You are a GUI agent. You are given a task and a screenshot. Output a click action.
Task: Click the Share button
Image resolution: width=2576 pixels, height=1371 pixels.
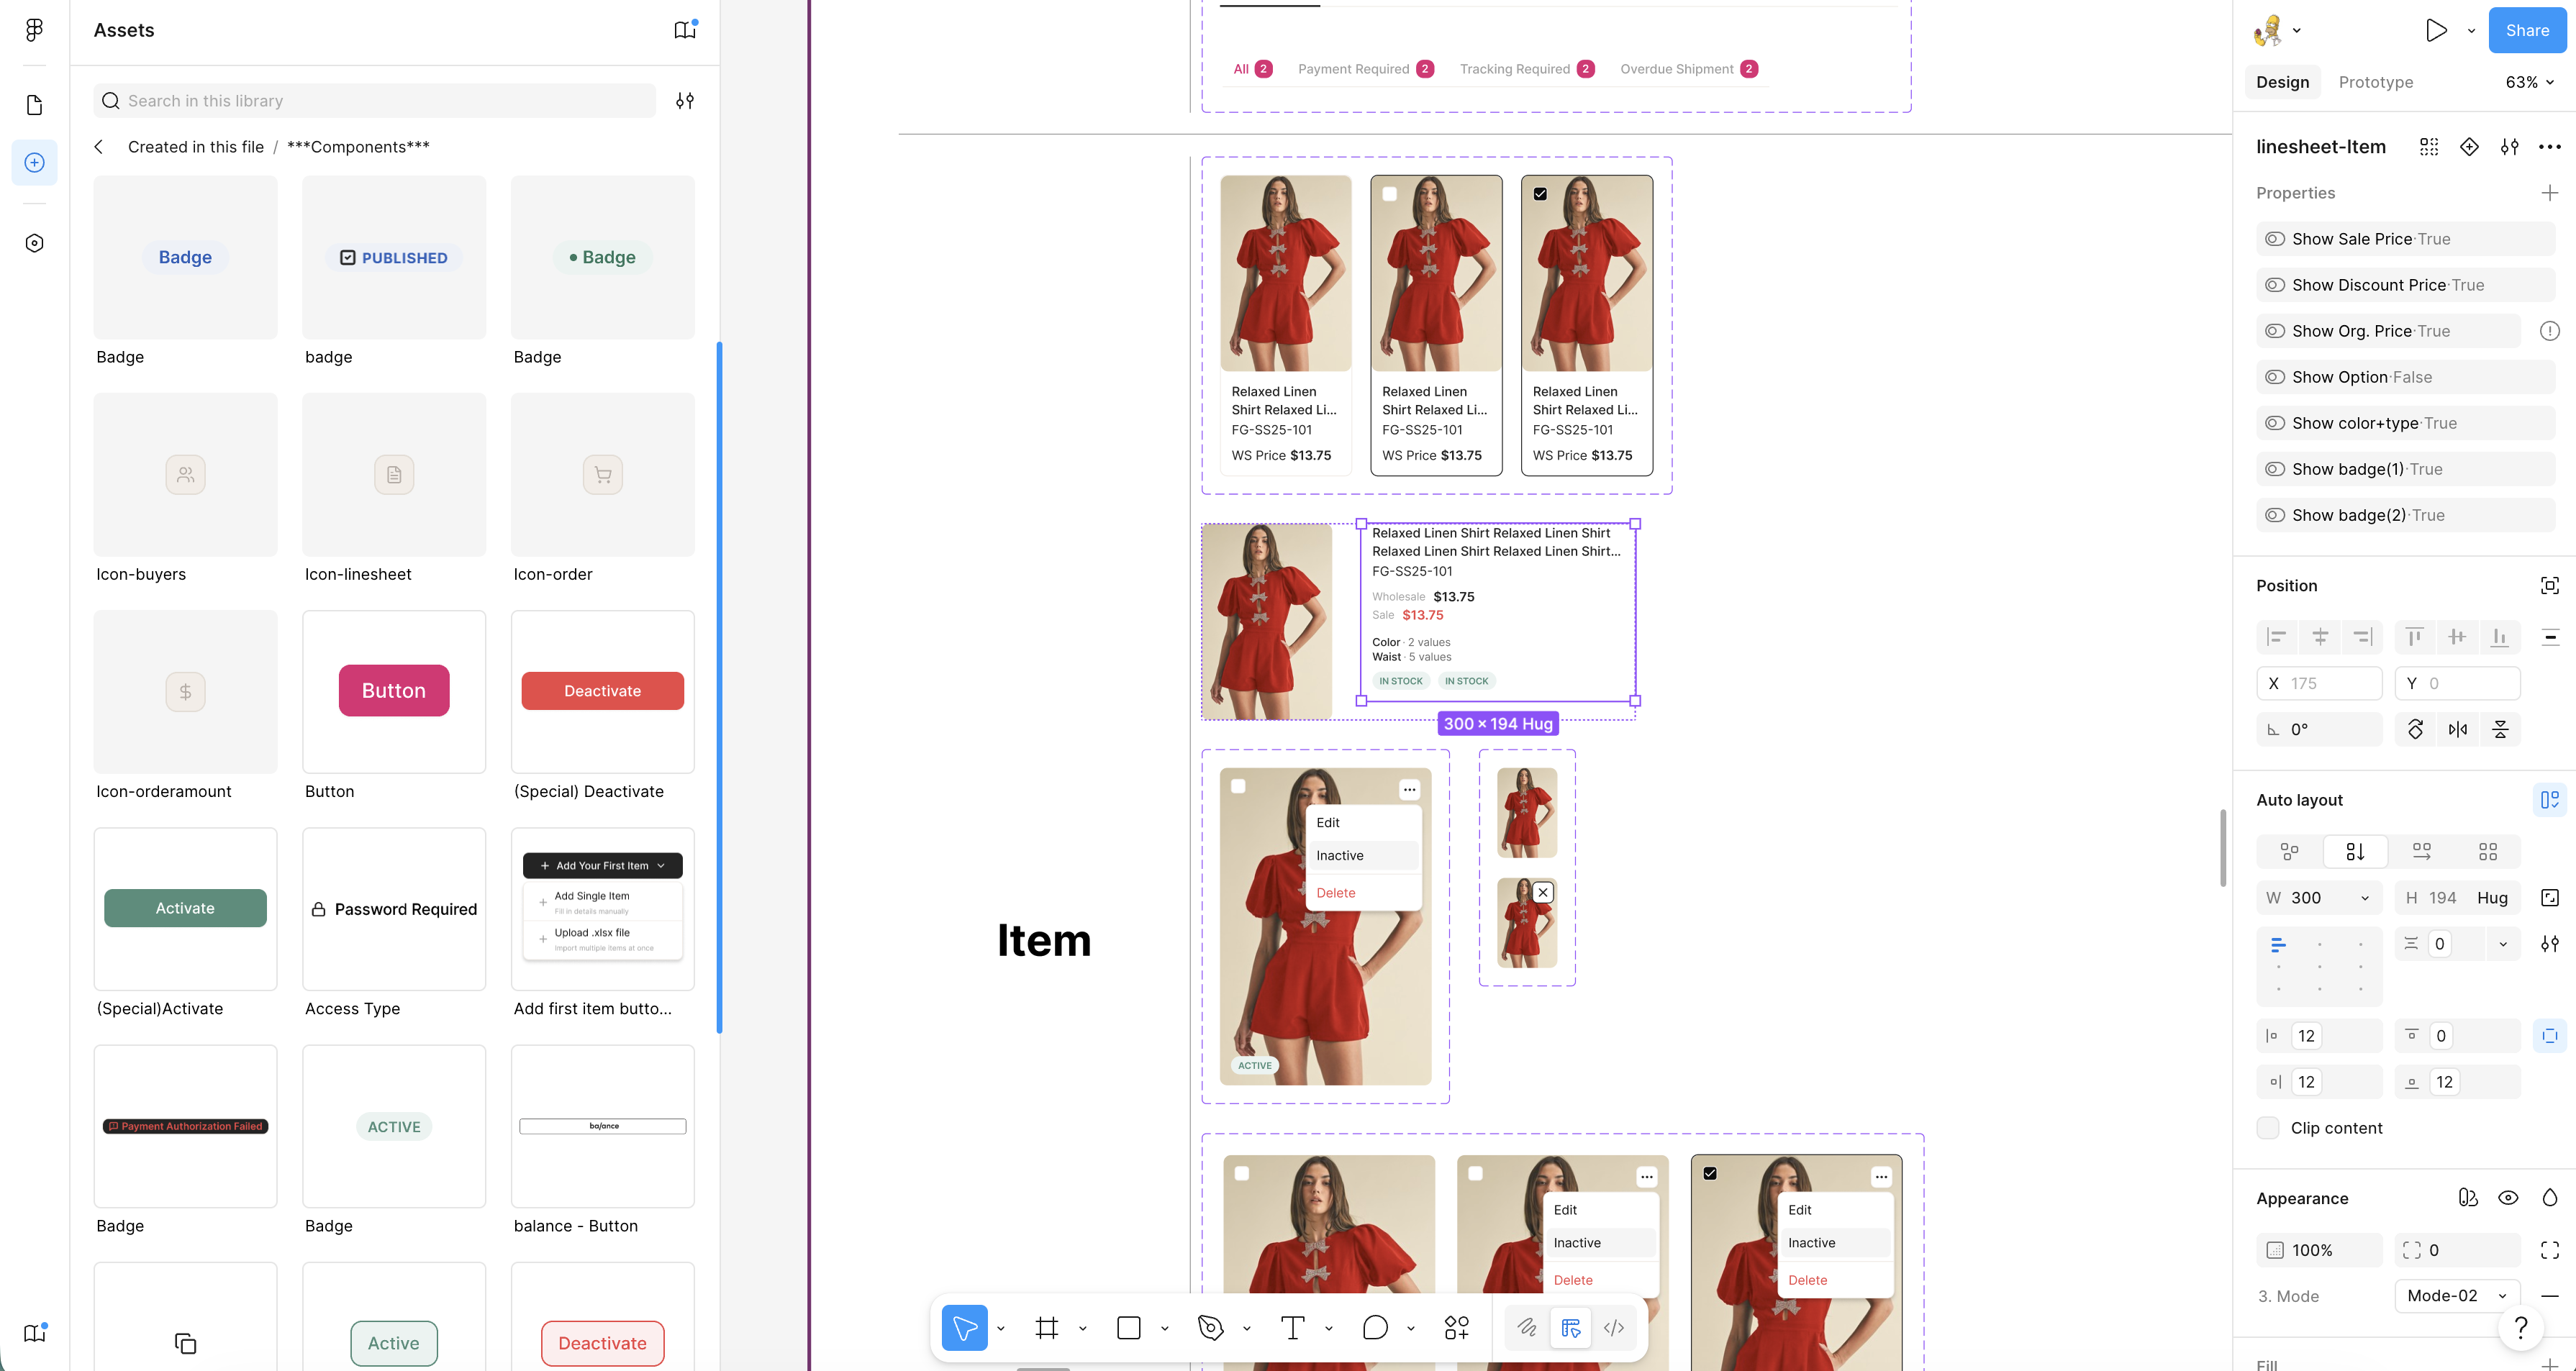[2527, 30]
